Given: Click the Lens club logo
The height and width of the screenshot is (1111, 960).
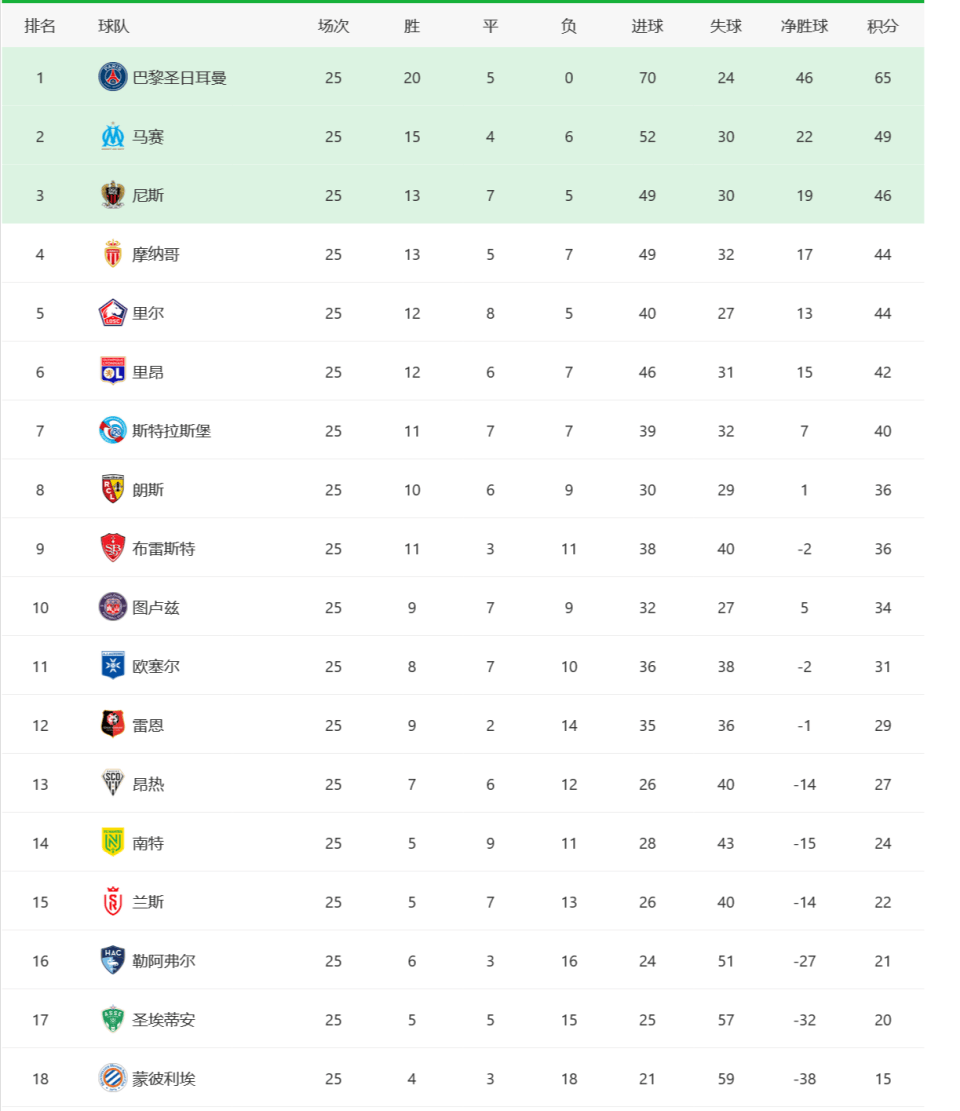Looking at the screenshot, I should pos(113,490).
